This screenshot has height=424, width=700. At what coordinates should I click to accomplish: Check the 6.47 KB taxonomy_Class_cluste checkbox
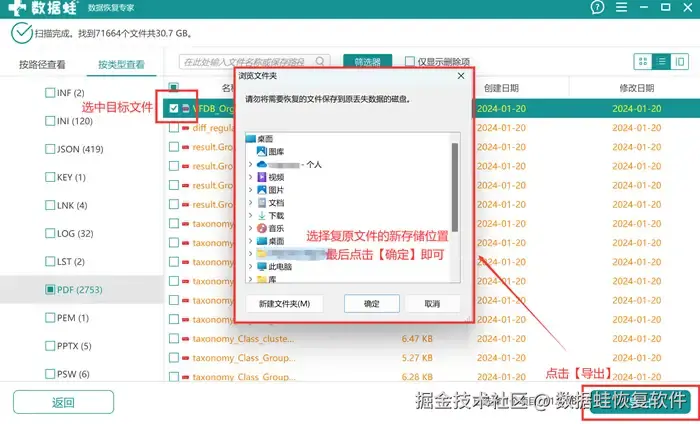point(174,339)
